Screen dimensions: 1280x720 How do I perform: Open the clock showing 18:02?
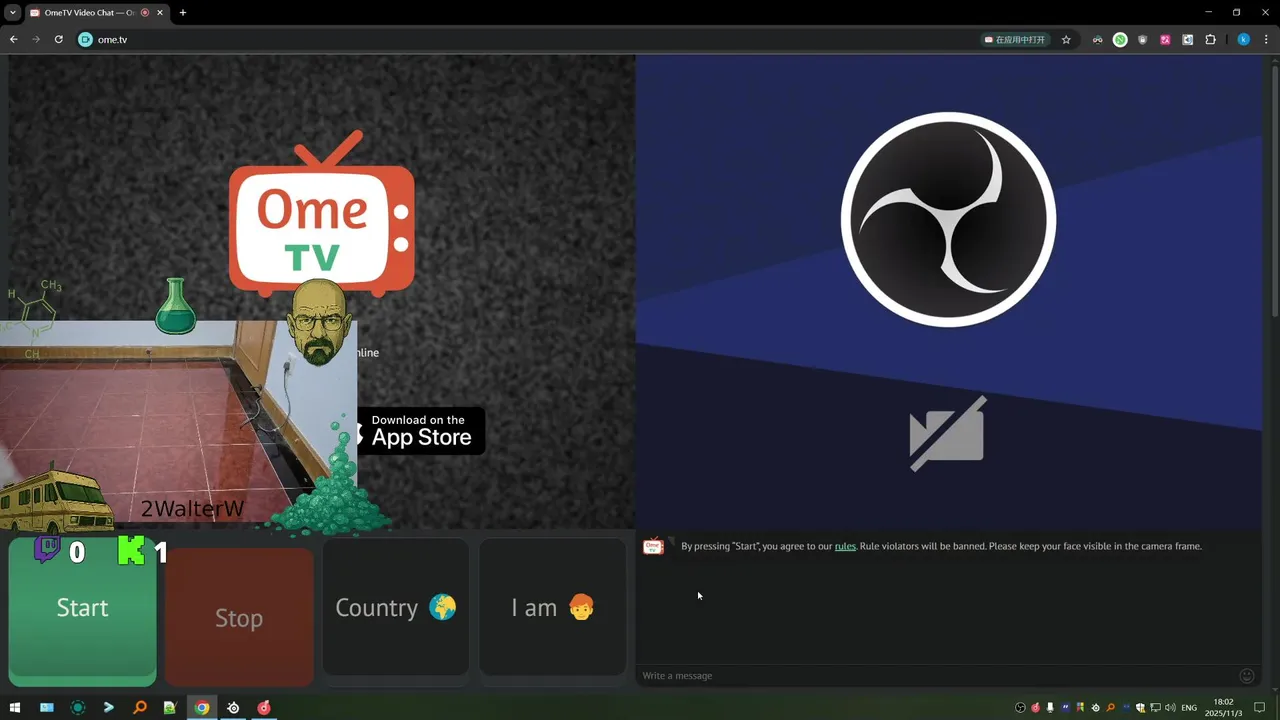(1223, 708)
